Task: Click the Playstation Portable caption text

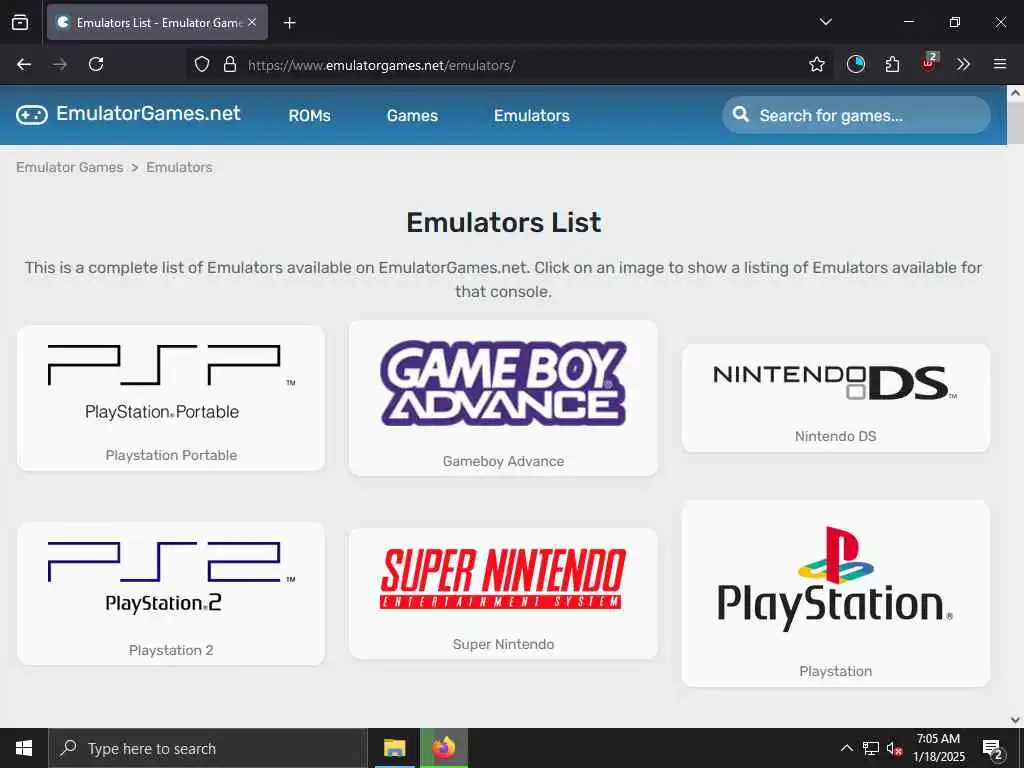Action: [x=171, y=455]
